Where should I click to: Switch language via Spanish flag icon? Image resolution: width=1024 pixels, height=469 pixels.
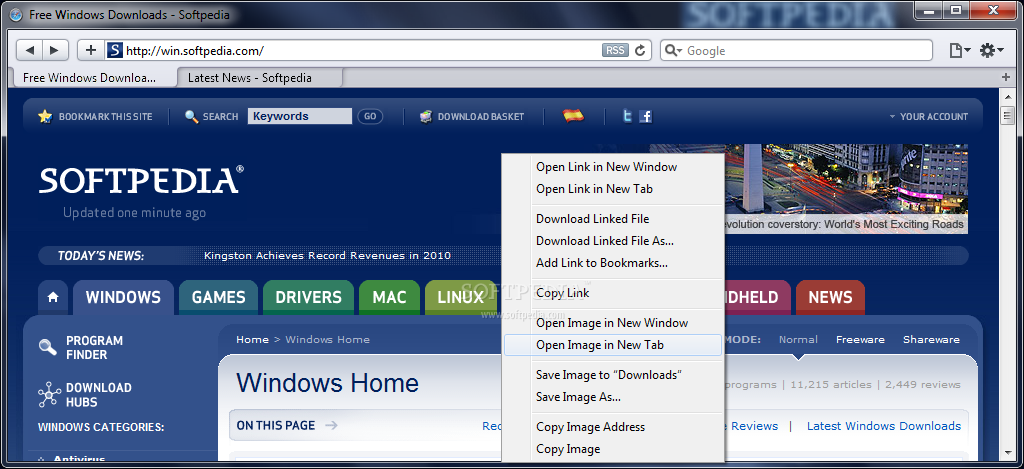pyautogui.click(x=573, y=116)
